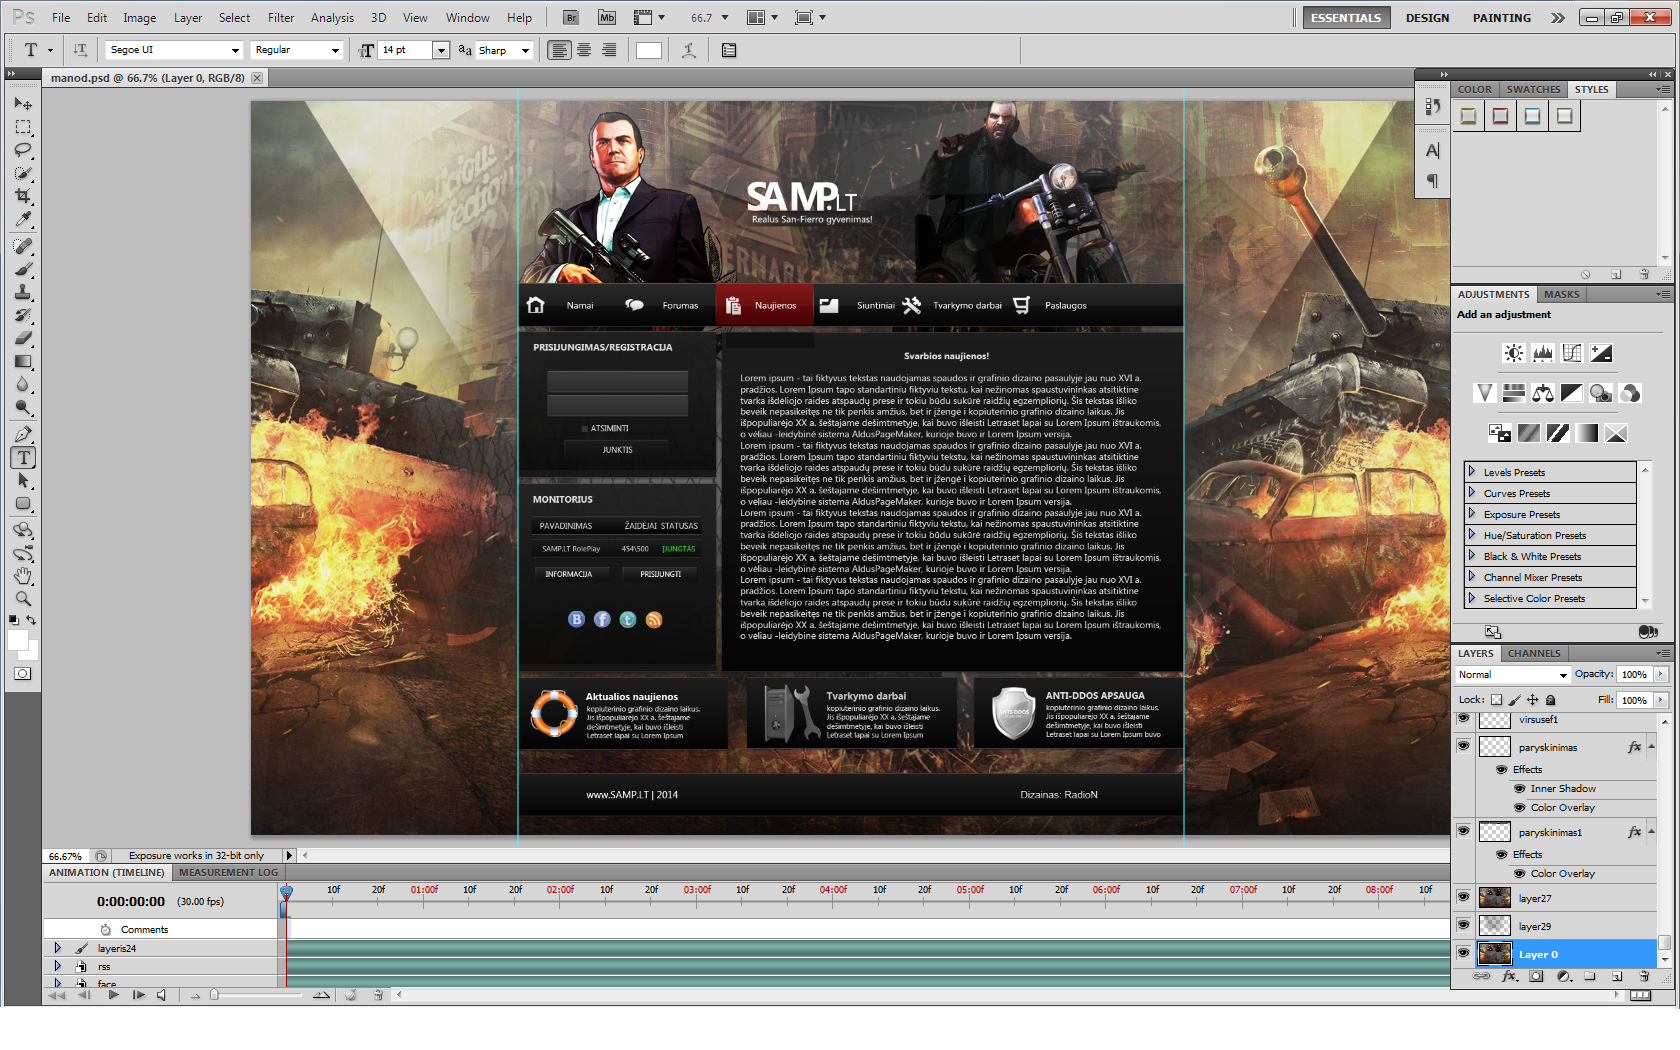The width and height of the screenshot is (1680, 1050).
Task: Pick the Hand tool
Action: tap(23, 576)
